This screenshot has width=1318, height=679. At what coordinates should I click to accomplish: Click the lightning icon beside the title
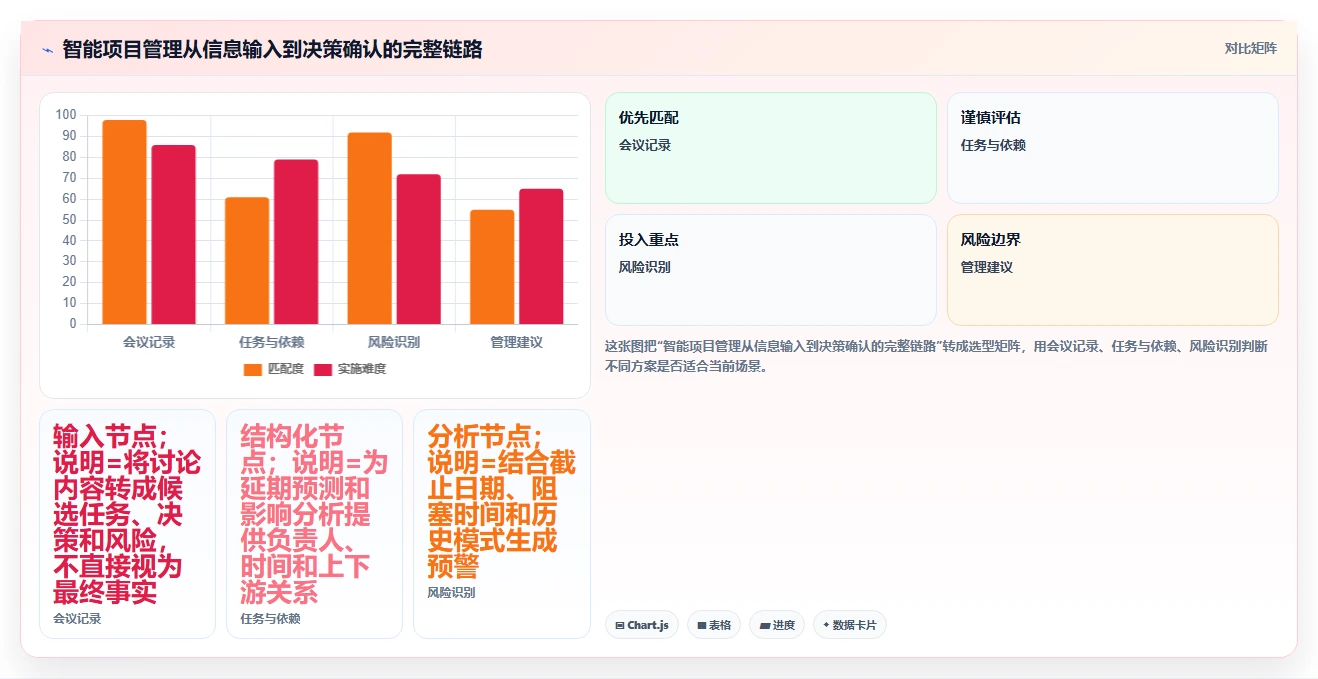[47, 49]
